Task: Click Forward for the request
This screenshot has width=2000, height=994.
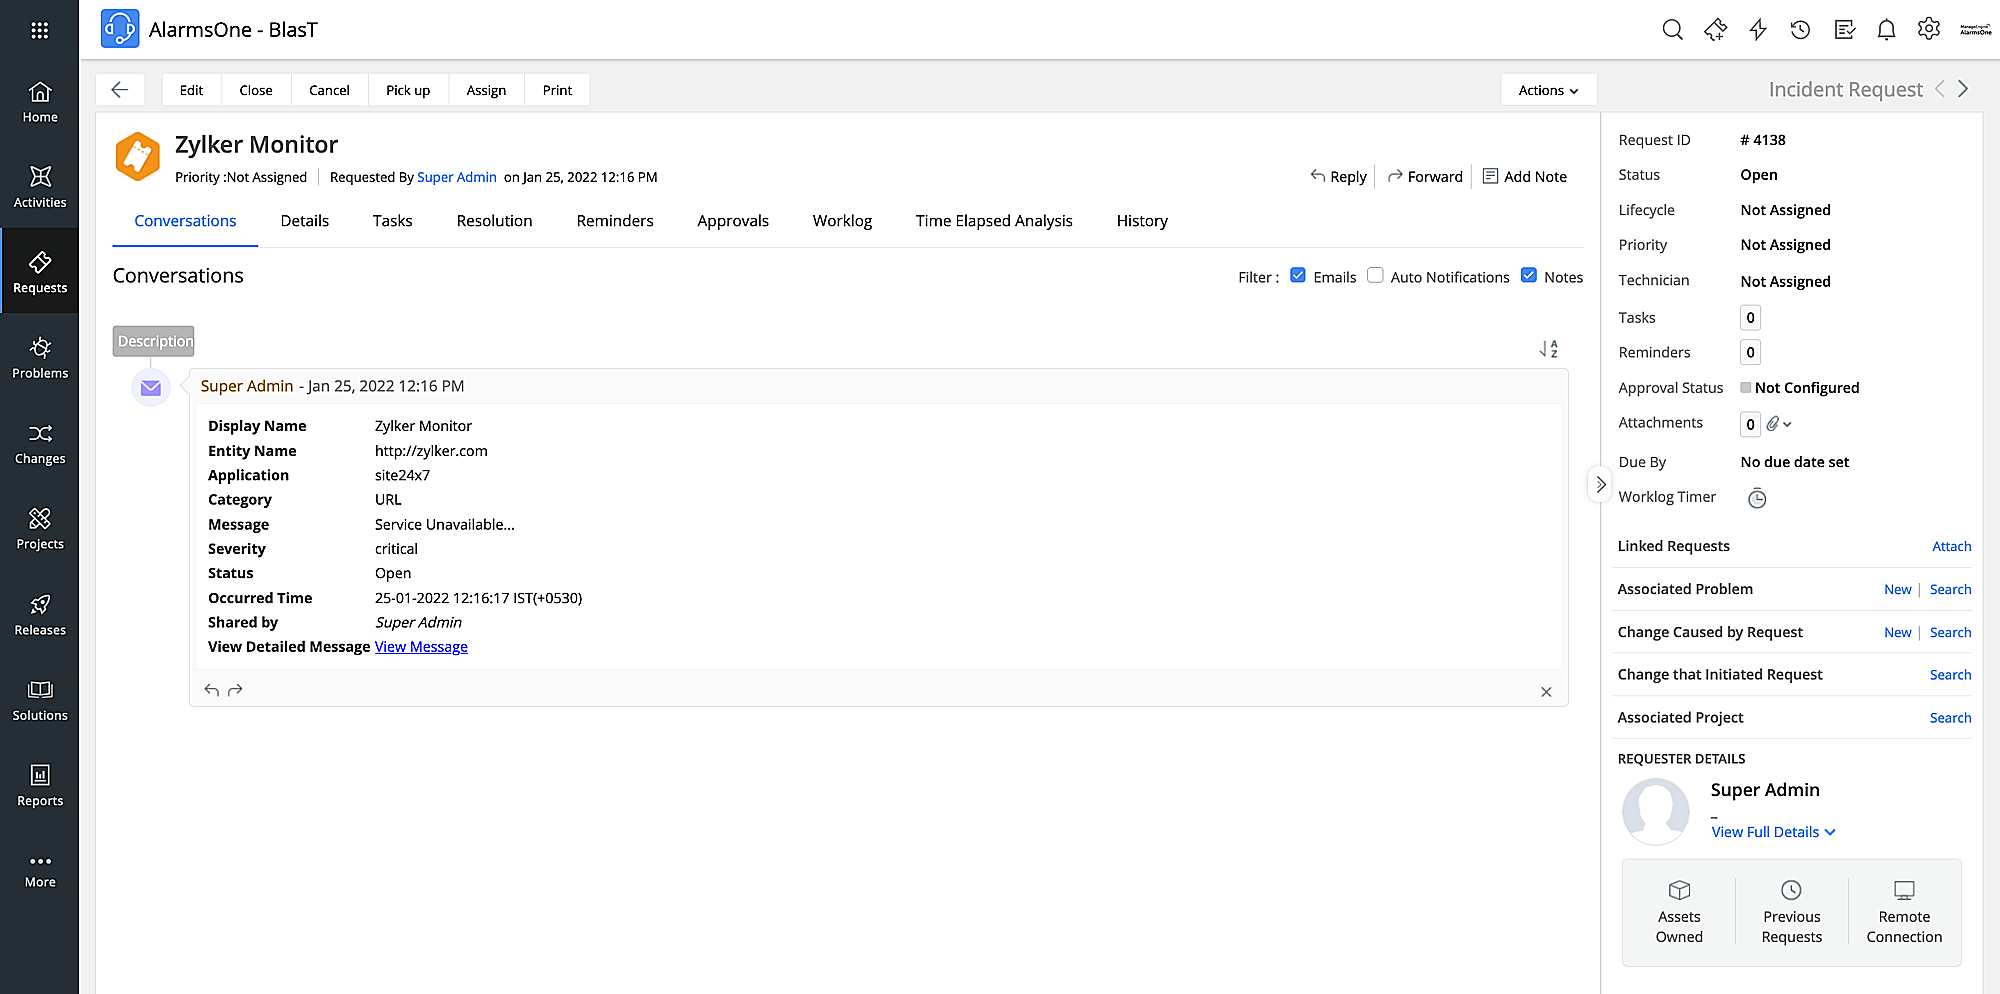Action: (x=1425, y=177)
